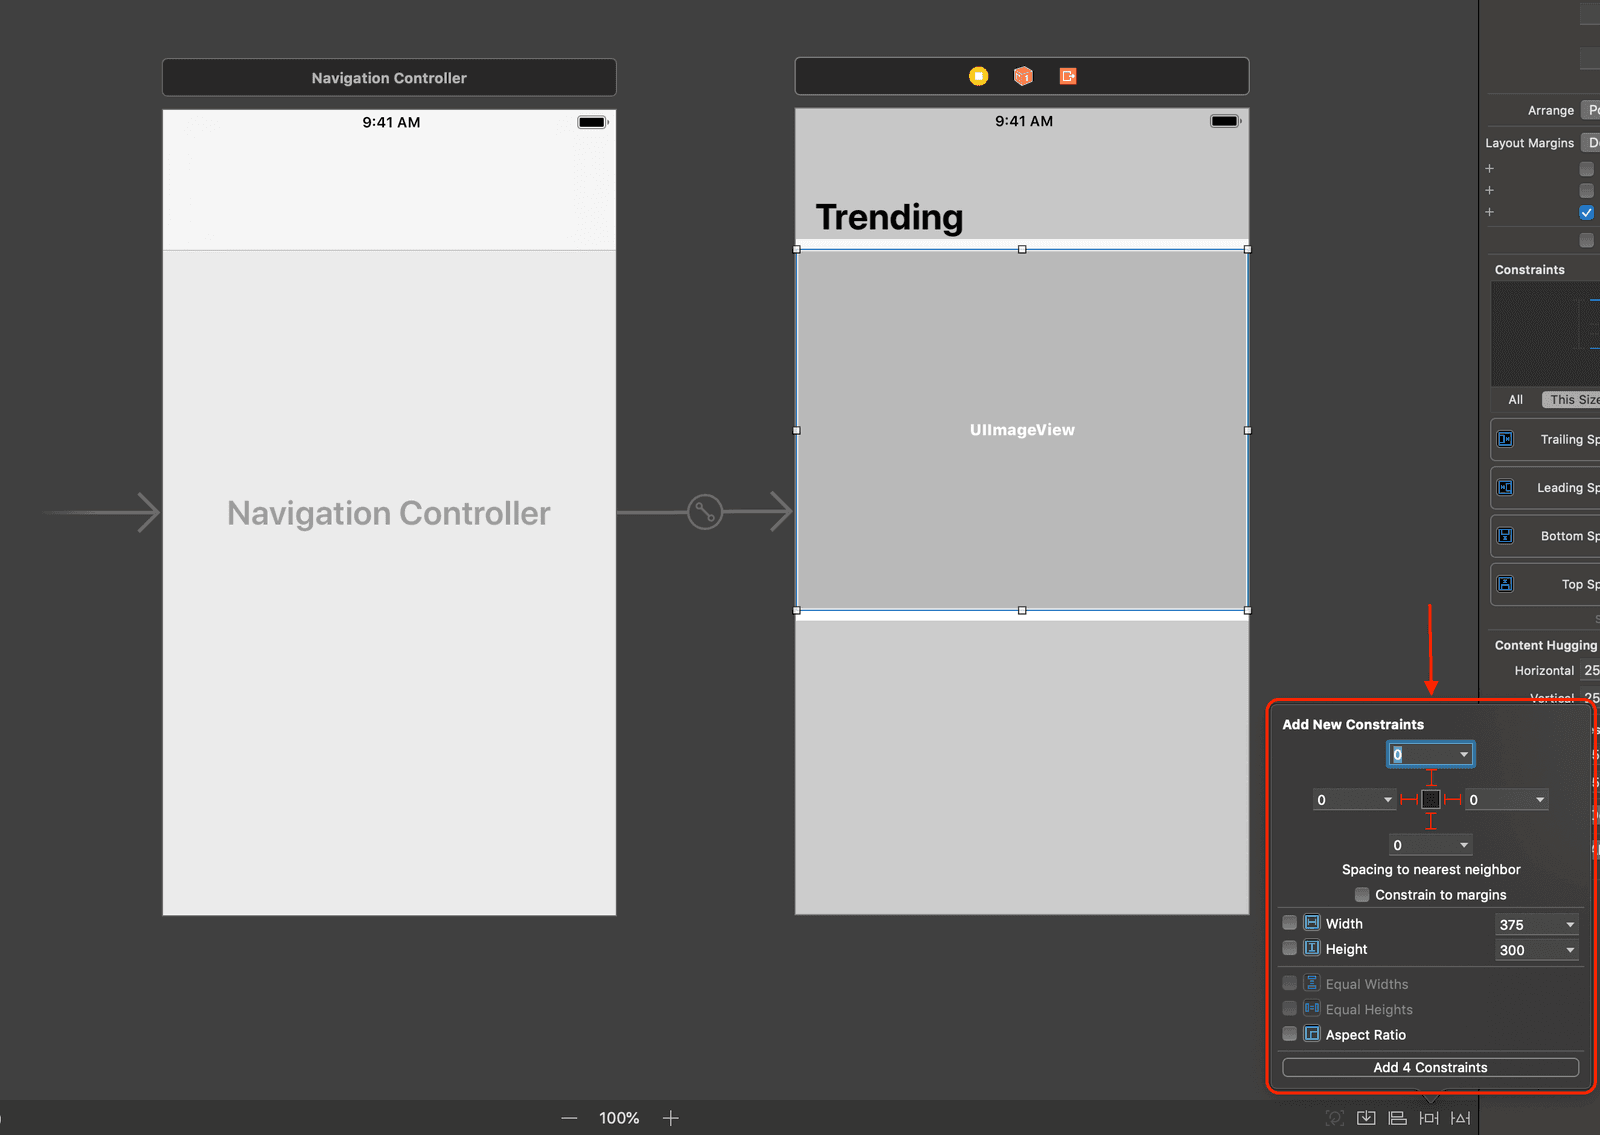This screenshot has width=1600, height=1135.
Task: Open the bottom spacing dropdown arrow
Action: pos(1464,846)
